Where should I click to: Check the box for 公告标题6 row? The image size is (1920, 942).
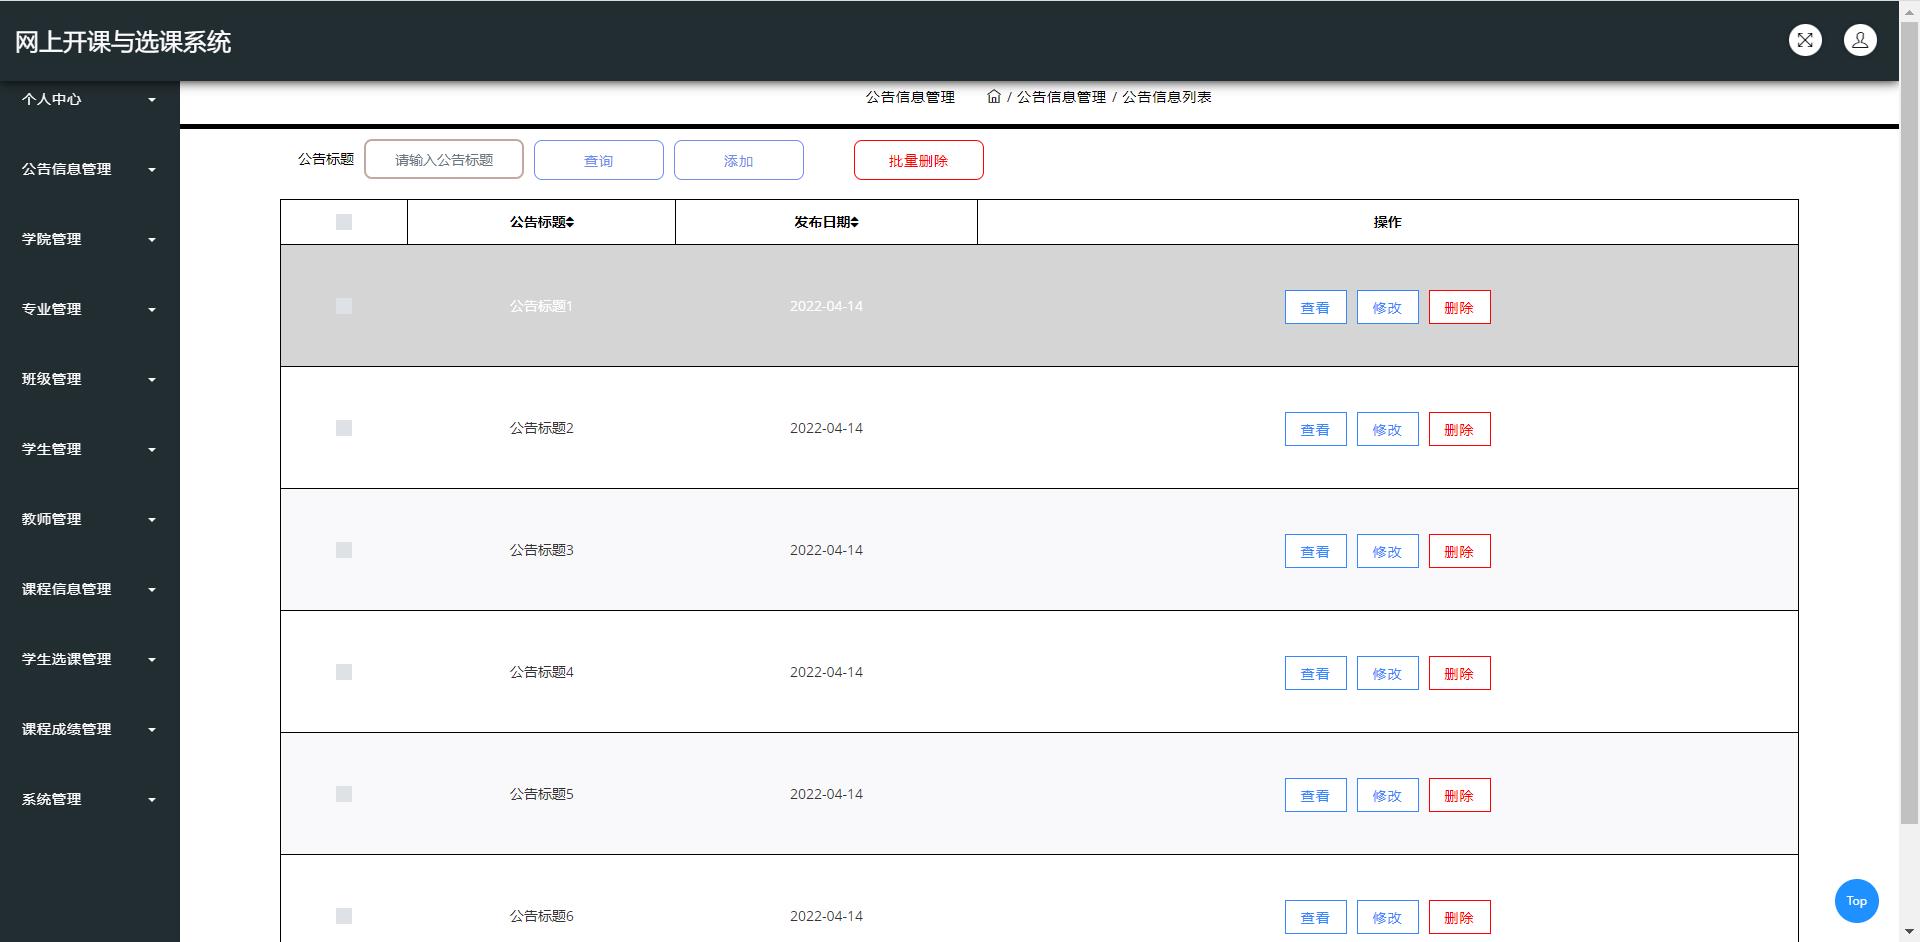tap(344, 916)
